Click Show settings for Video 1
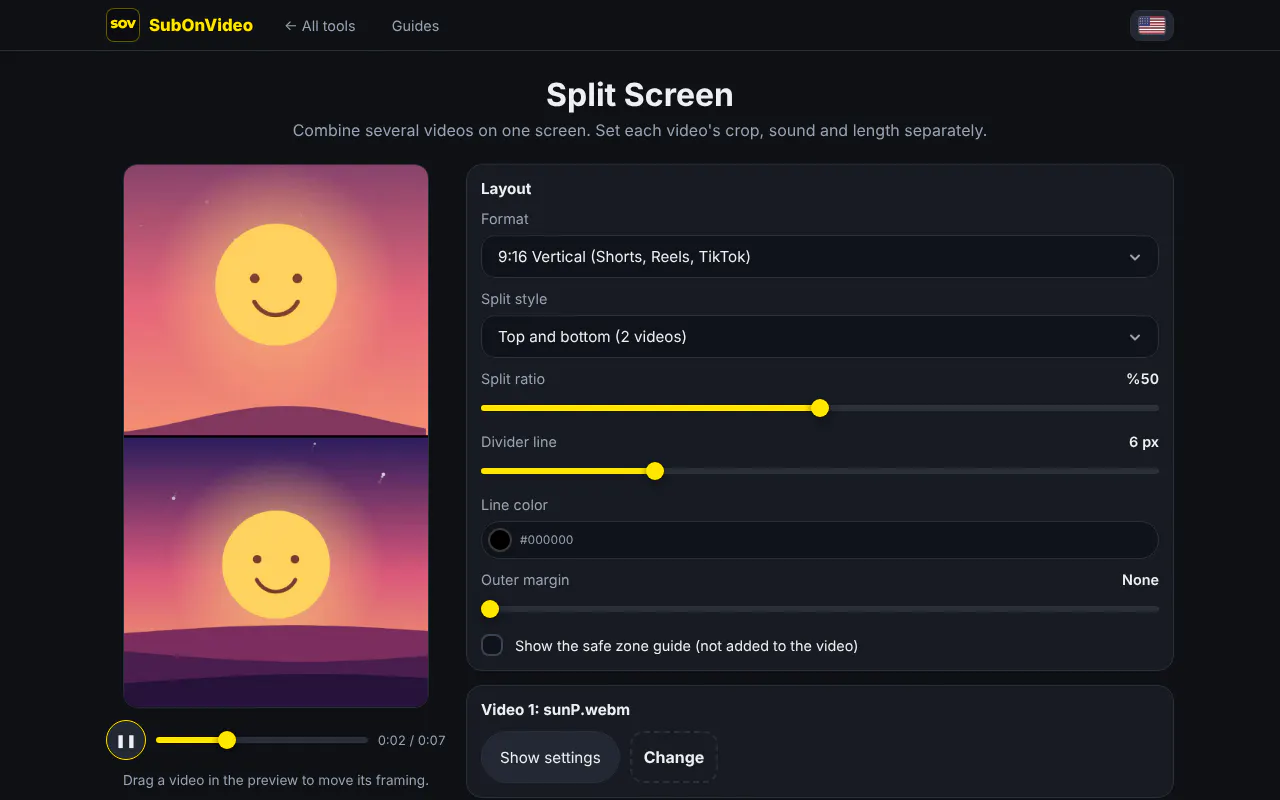 coord(550,757)
